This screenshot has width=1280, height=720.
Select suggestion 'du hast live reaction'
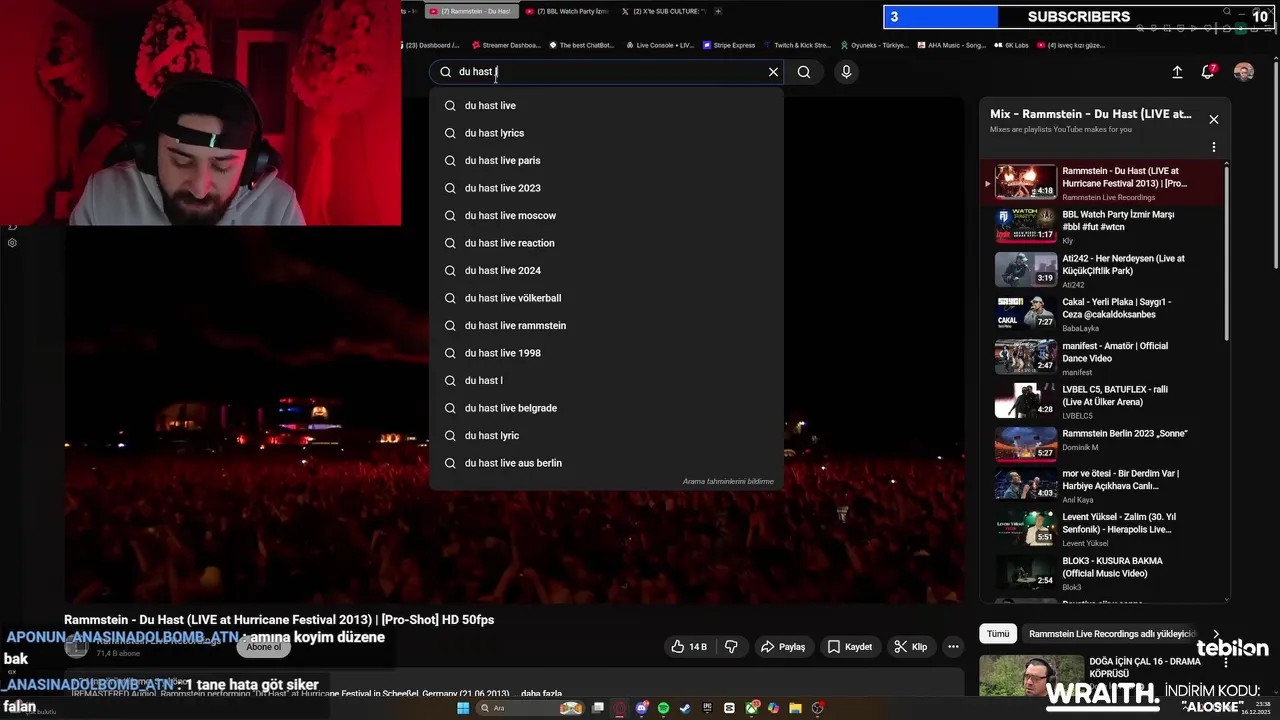coord(606,243)
